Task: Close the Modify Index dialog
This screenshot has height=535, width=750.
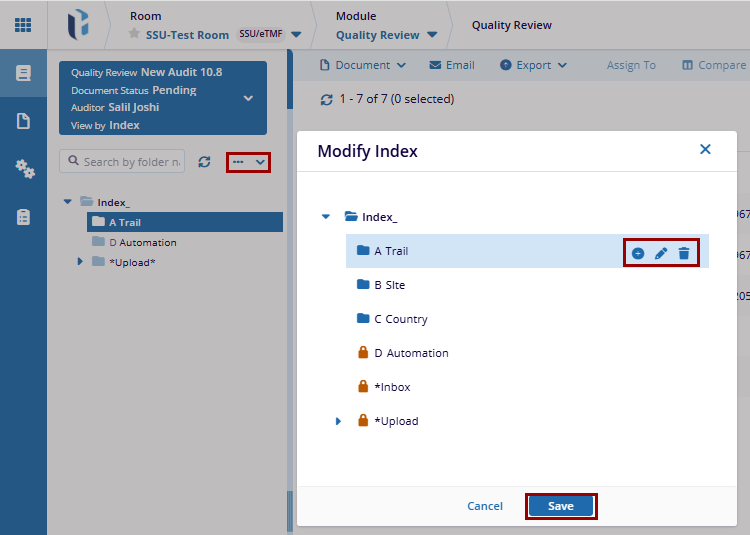Action: coord(705,149)
